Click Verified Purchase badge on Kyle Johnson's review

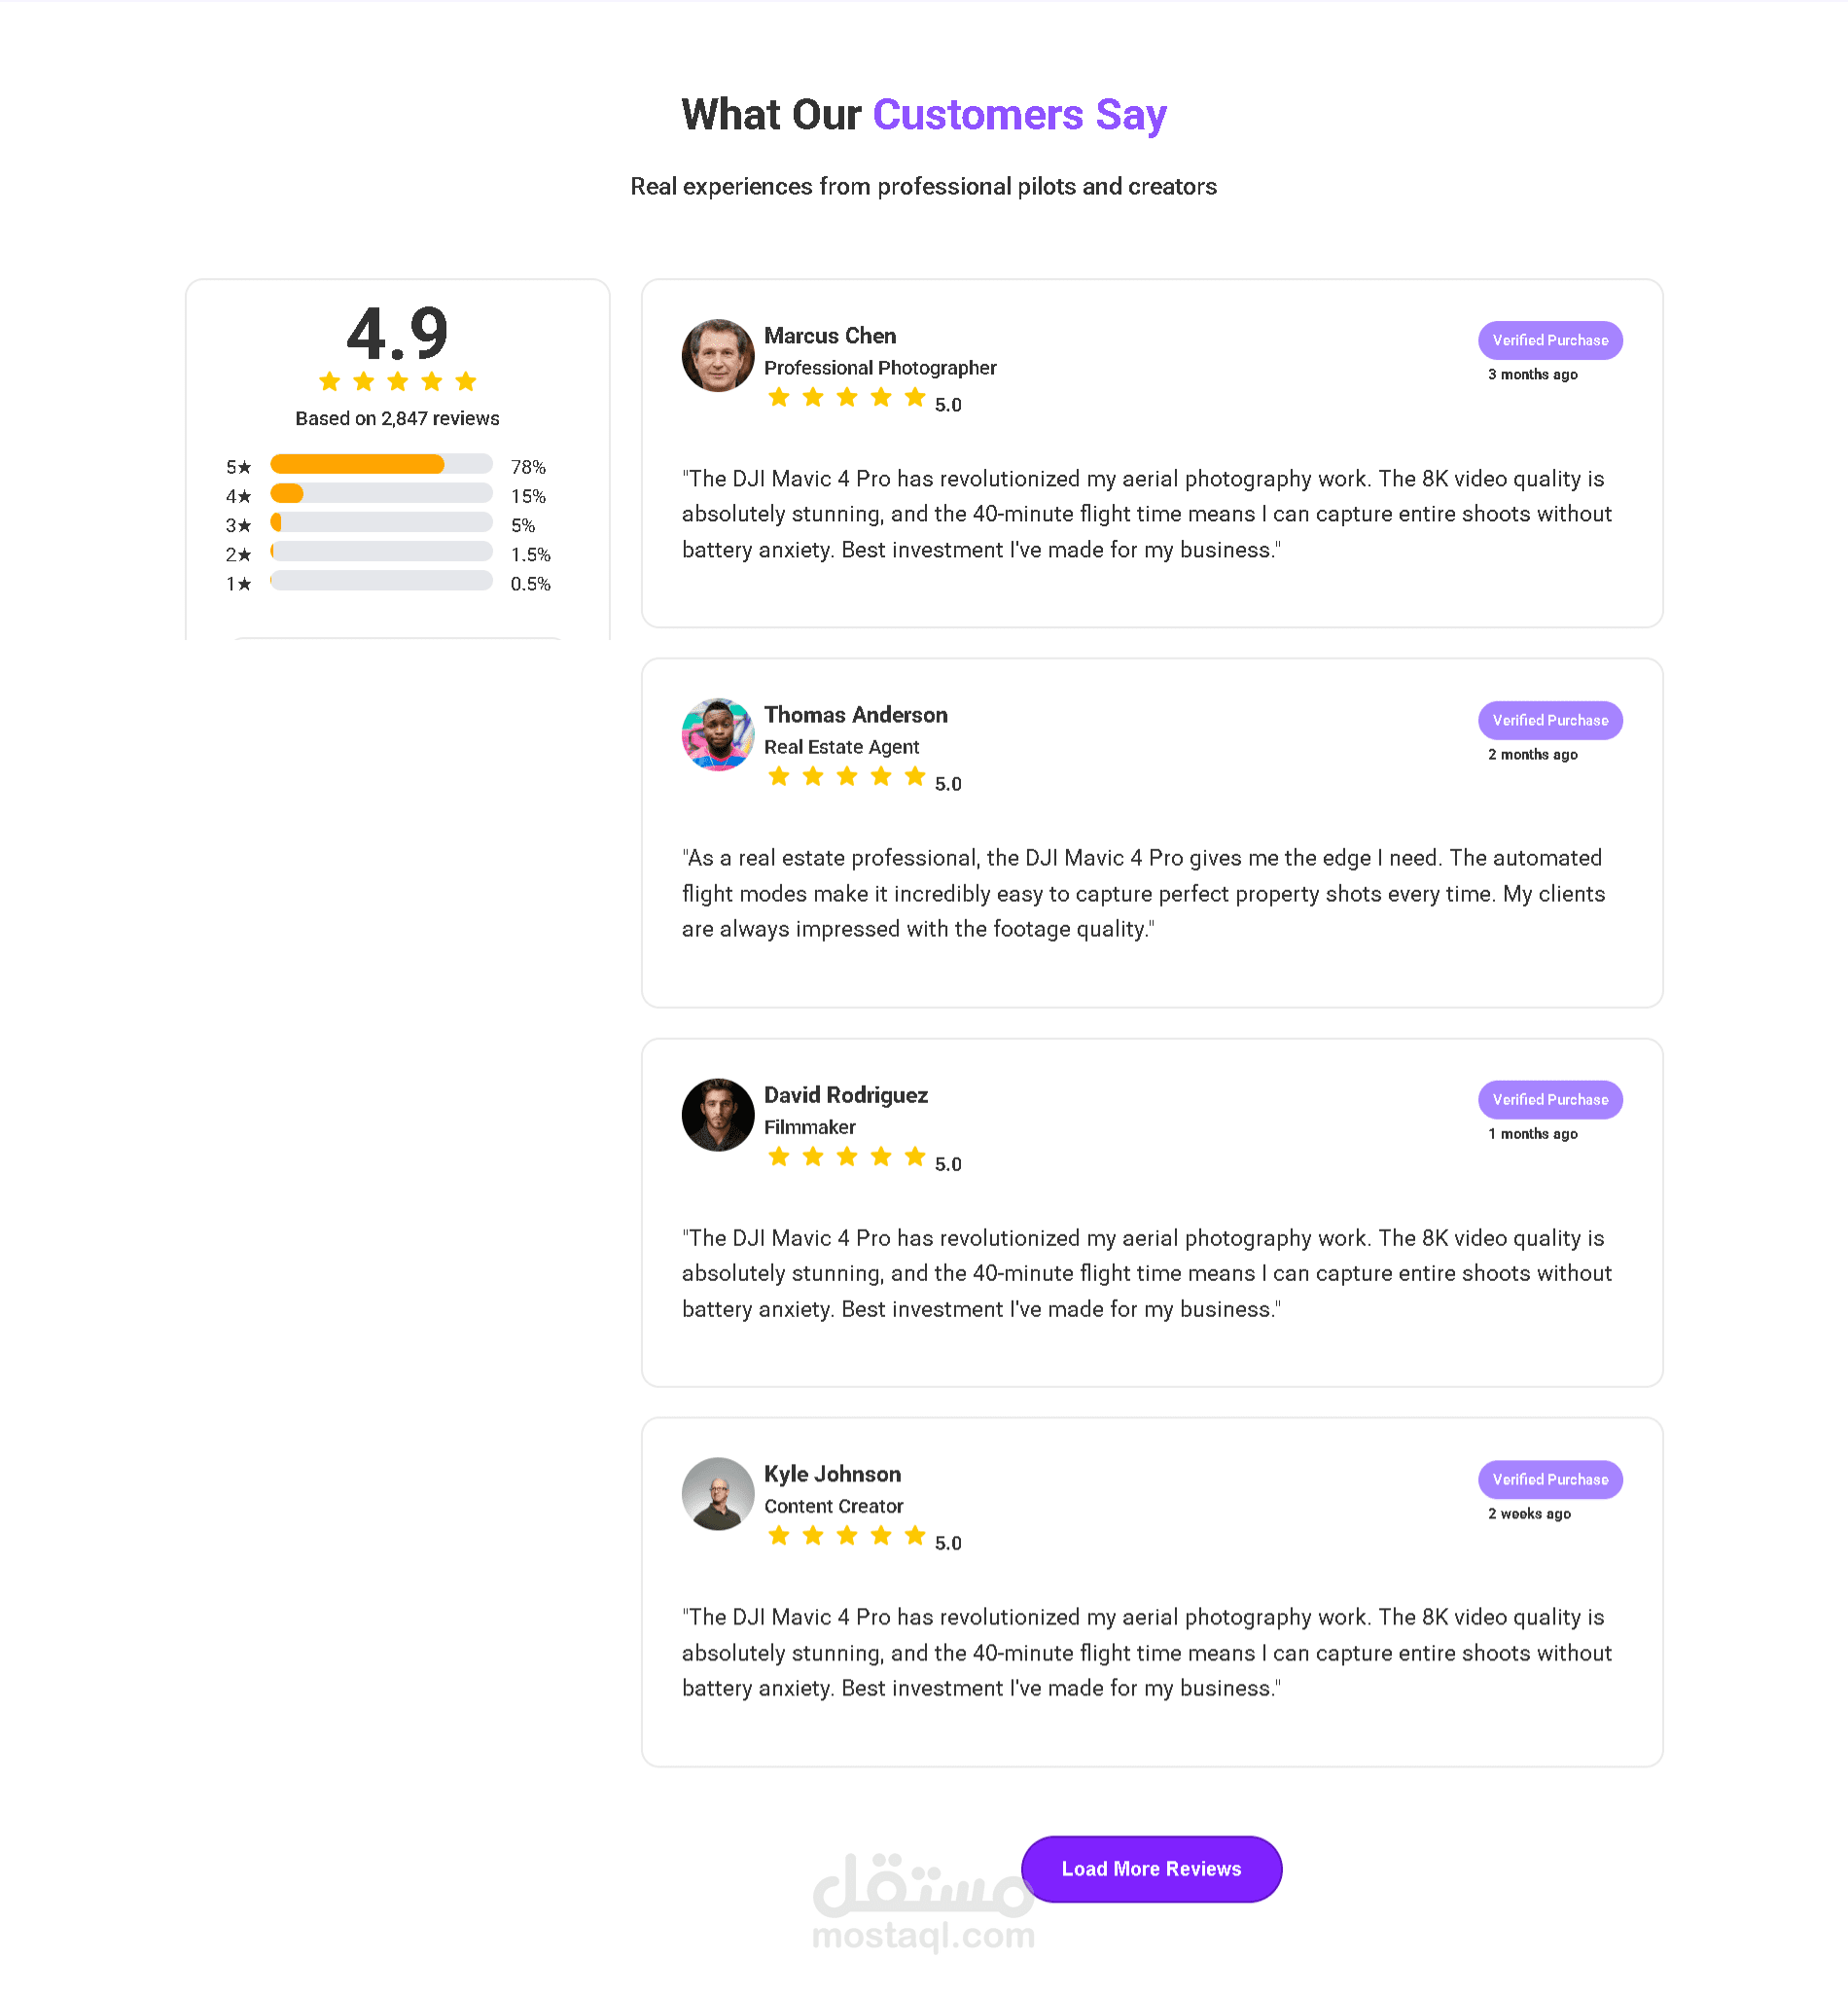pos(1550,1479)
